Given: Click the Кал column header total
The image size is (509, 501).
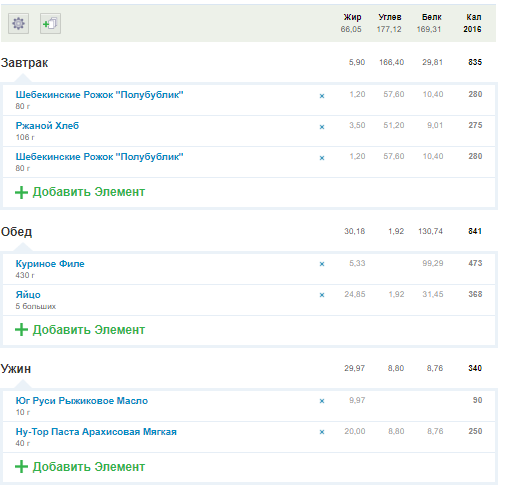Looking at the screenshot, I should pos(473,23).
